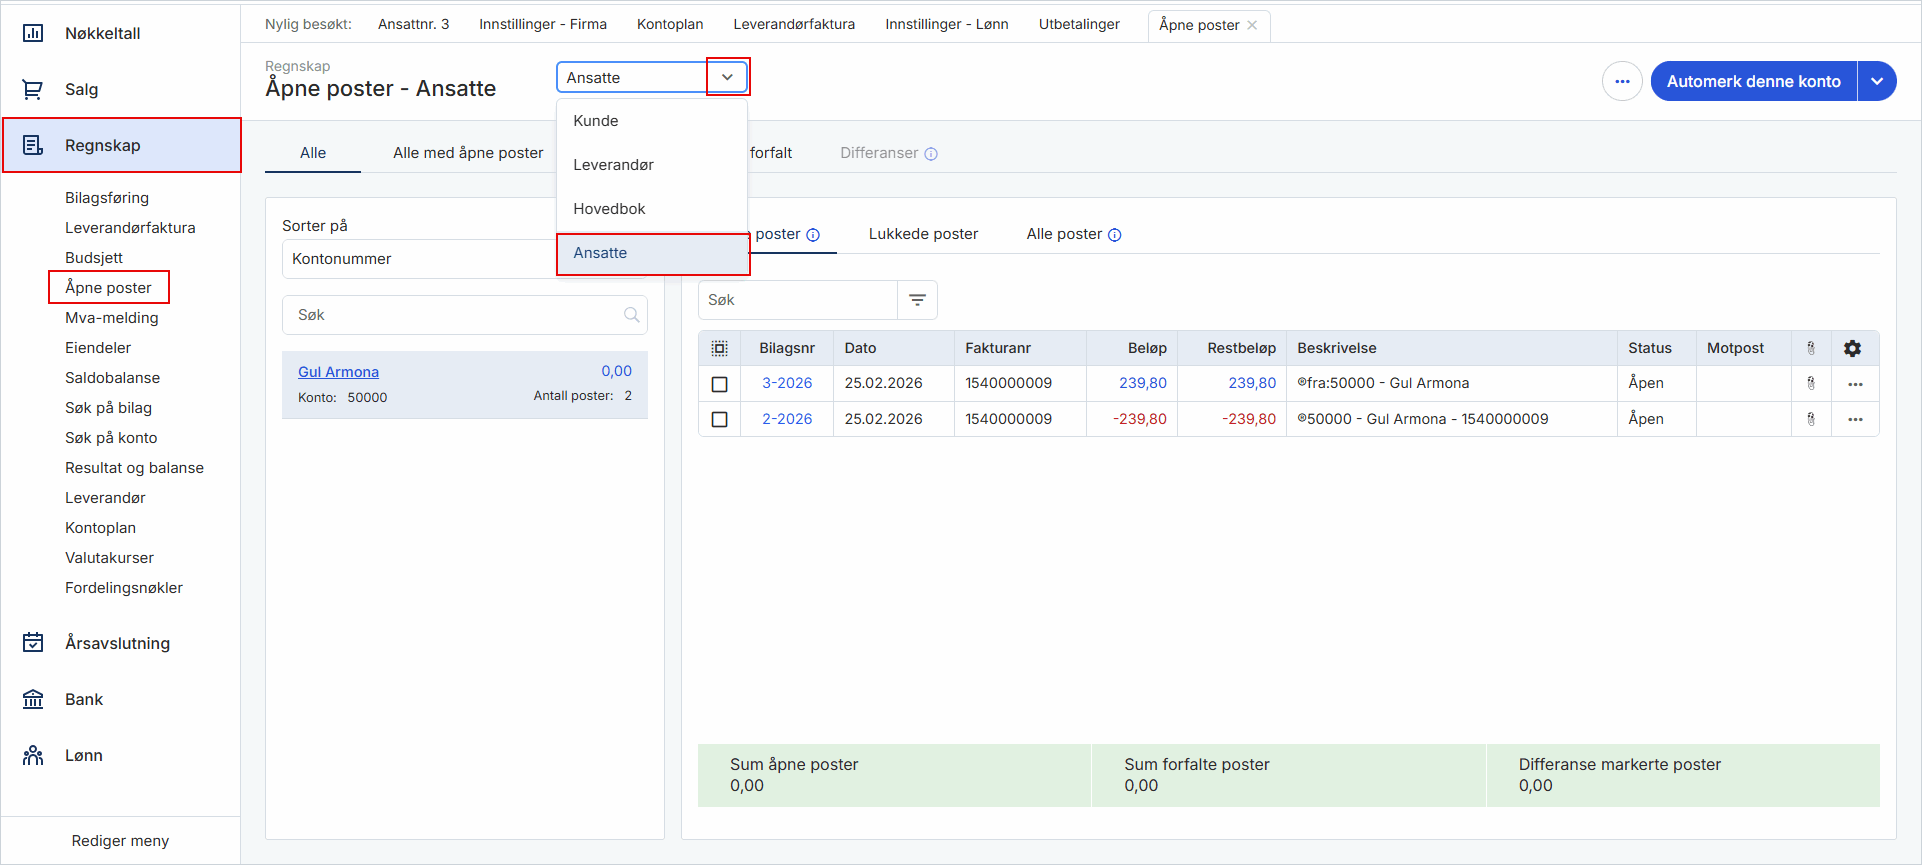
Task: Close the Åpne poster tab
Action: click(1252, 25)
